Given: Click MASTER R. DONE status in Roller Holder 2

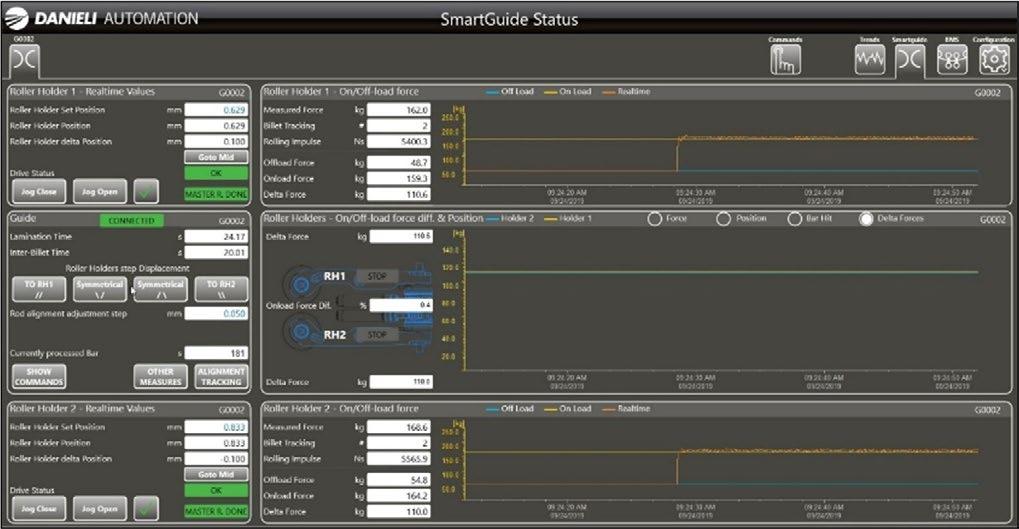Looking at the screenshot, I should point(216,511).
